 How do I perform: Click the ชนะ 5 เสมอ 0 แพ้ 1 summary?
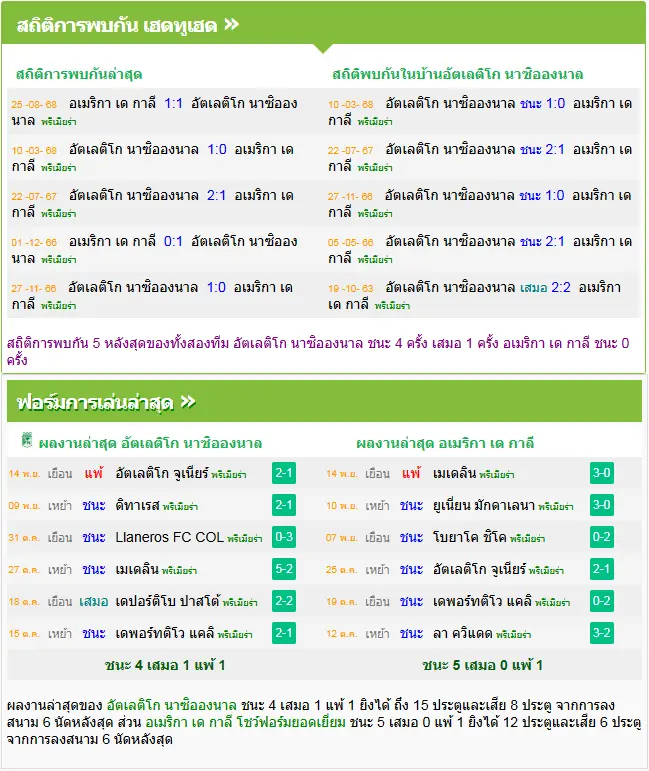[482, 665]
